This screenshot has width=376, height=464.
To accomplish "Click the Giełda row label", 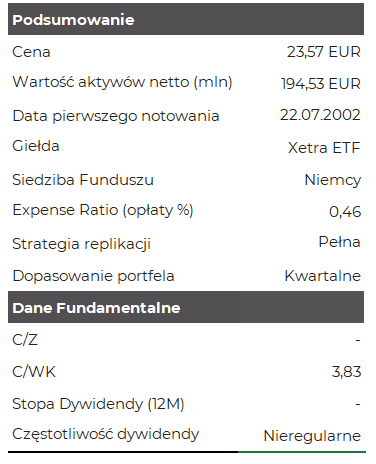I will click(x=36, y=146).
